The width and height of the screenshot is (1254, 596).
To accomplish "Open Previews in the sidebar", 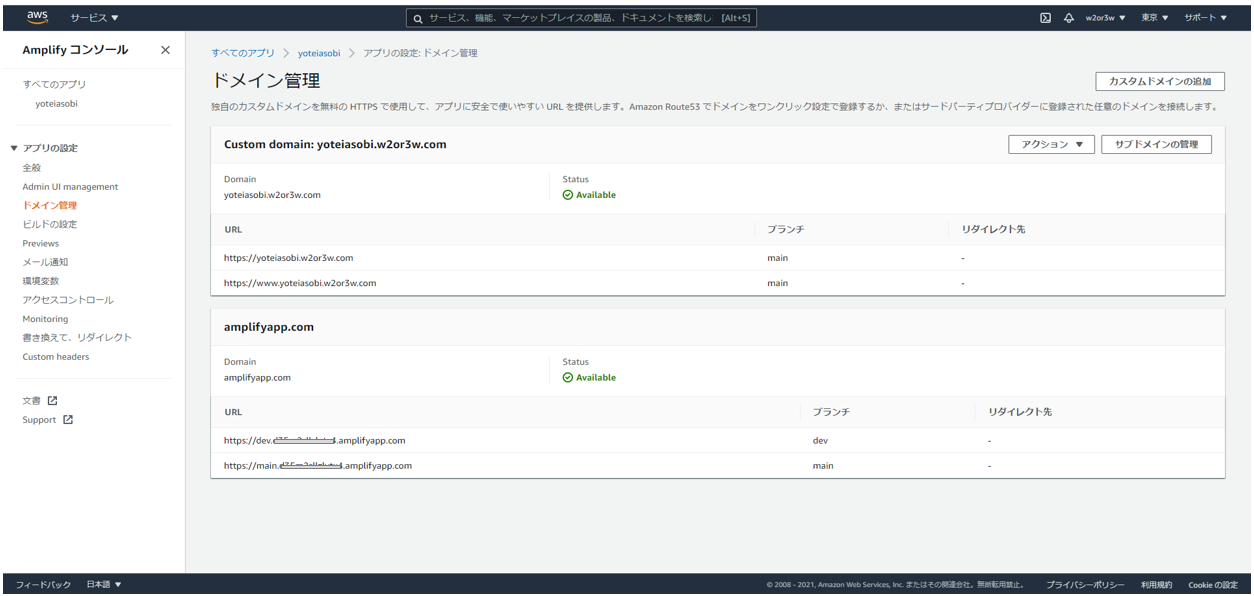I will [41, 243].
